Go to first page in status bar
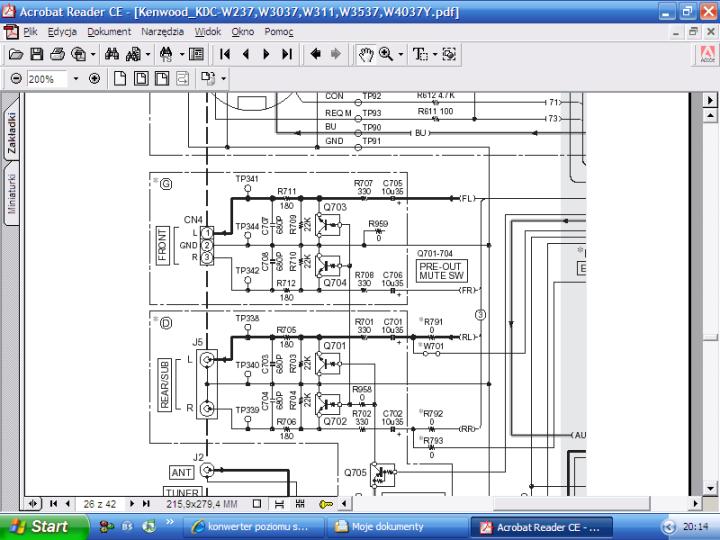This screenshot has height=540, width=720. [x=53, y=504]
